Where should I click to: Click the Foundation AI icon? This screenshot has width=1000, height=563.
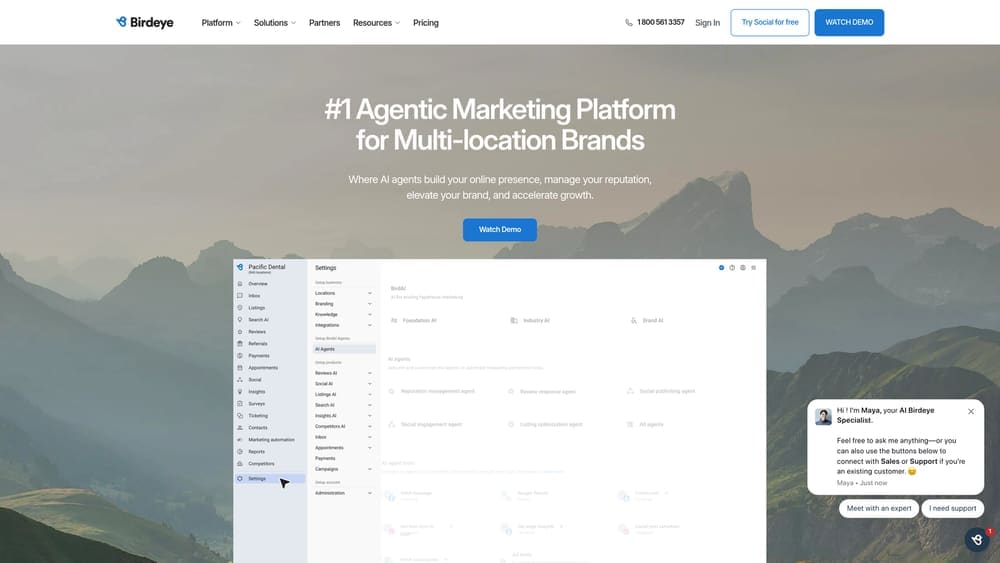pos(394,321)
